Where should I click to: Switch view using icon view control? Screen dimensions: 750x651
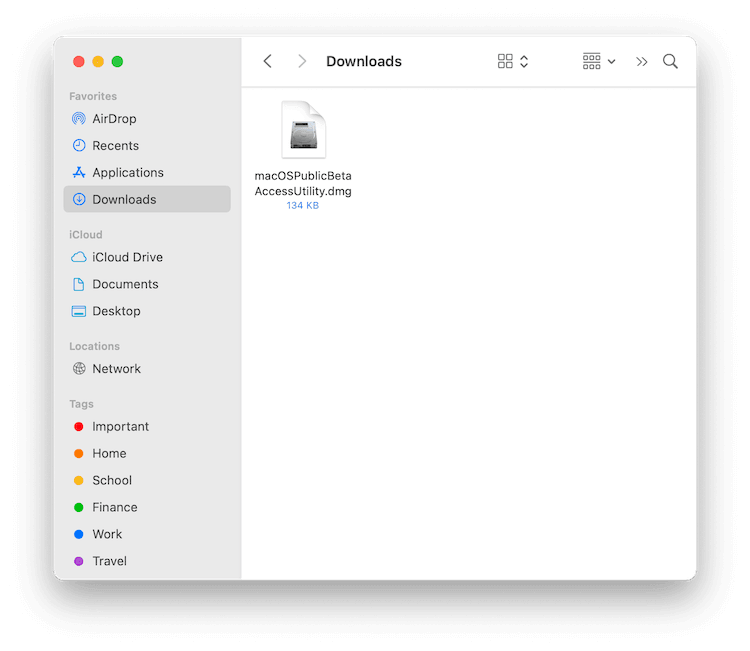coord(512,62)
